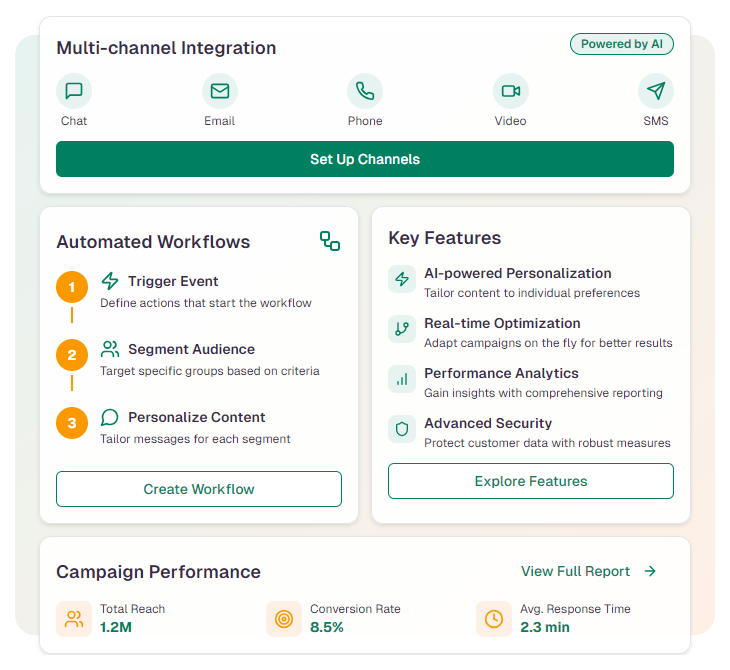Click the Performance Analytics bar chart icon
The height and width of the screenshot is (670, 730).
(402, 379)
